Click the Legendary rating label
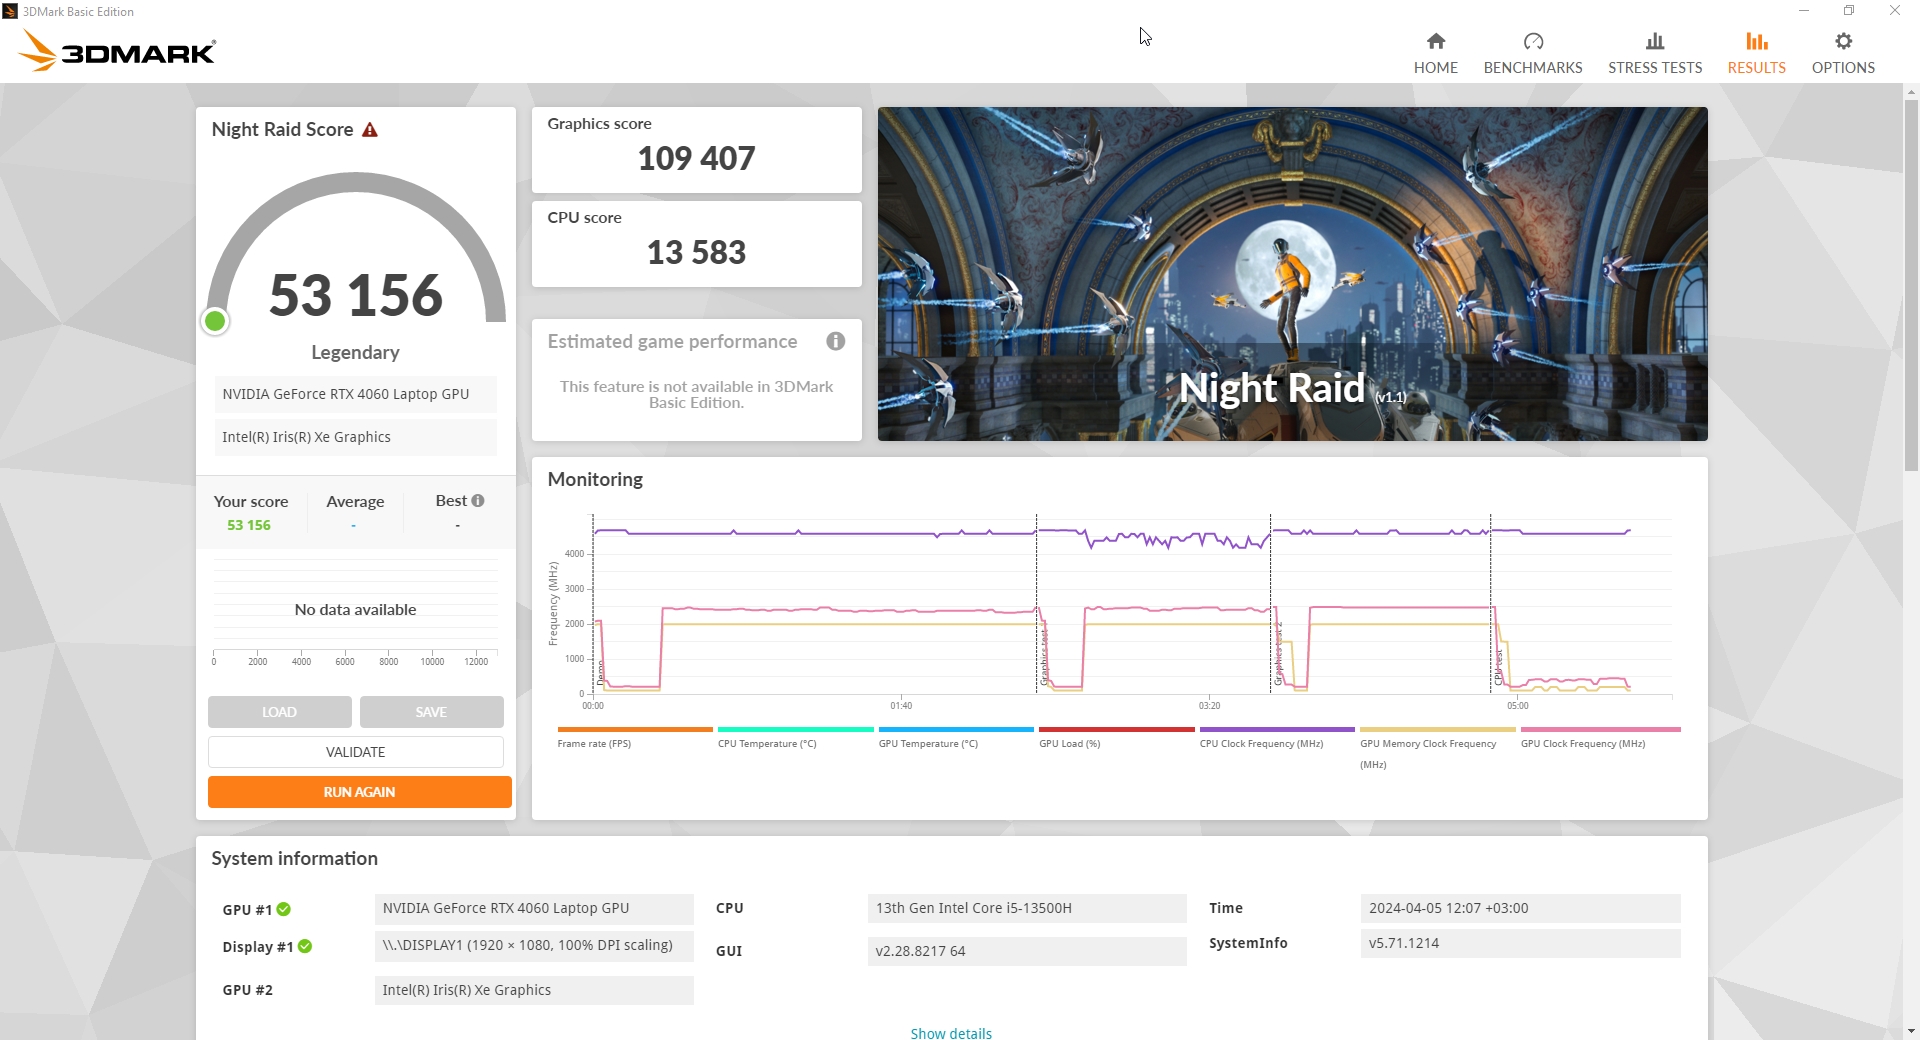Viewport: 1920px width, 1040px height. point(355,352)
